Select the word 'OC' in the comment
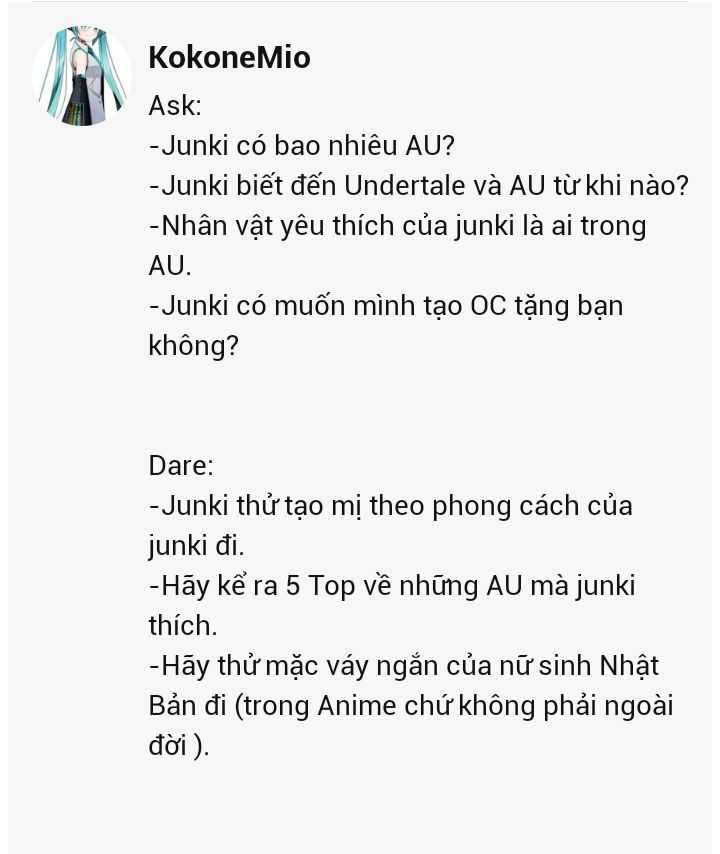Image resolution: width=720 pixels, height=854 pixels. click(488, 306)
